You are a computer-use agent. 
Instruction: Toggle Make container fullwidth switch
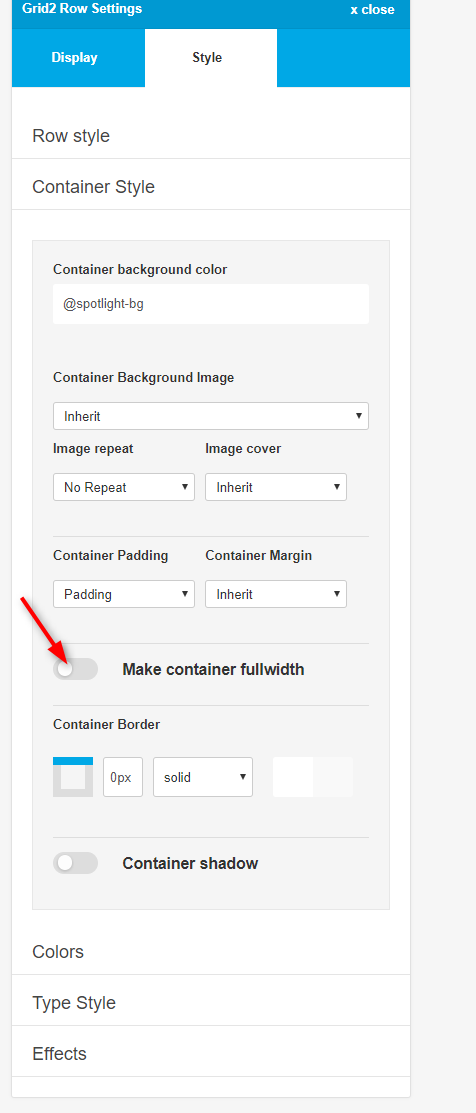[75, 669]
